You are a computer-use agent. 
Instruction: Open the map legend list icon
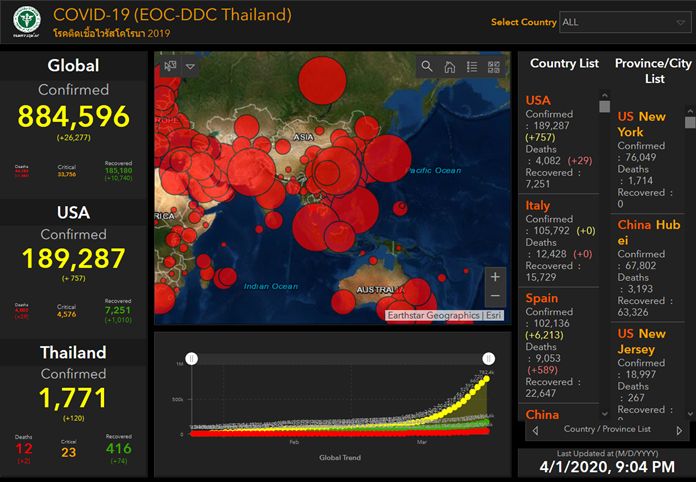(472, 67)
